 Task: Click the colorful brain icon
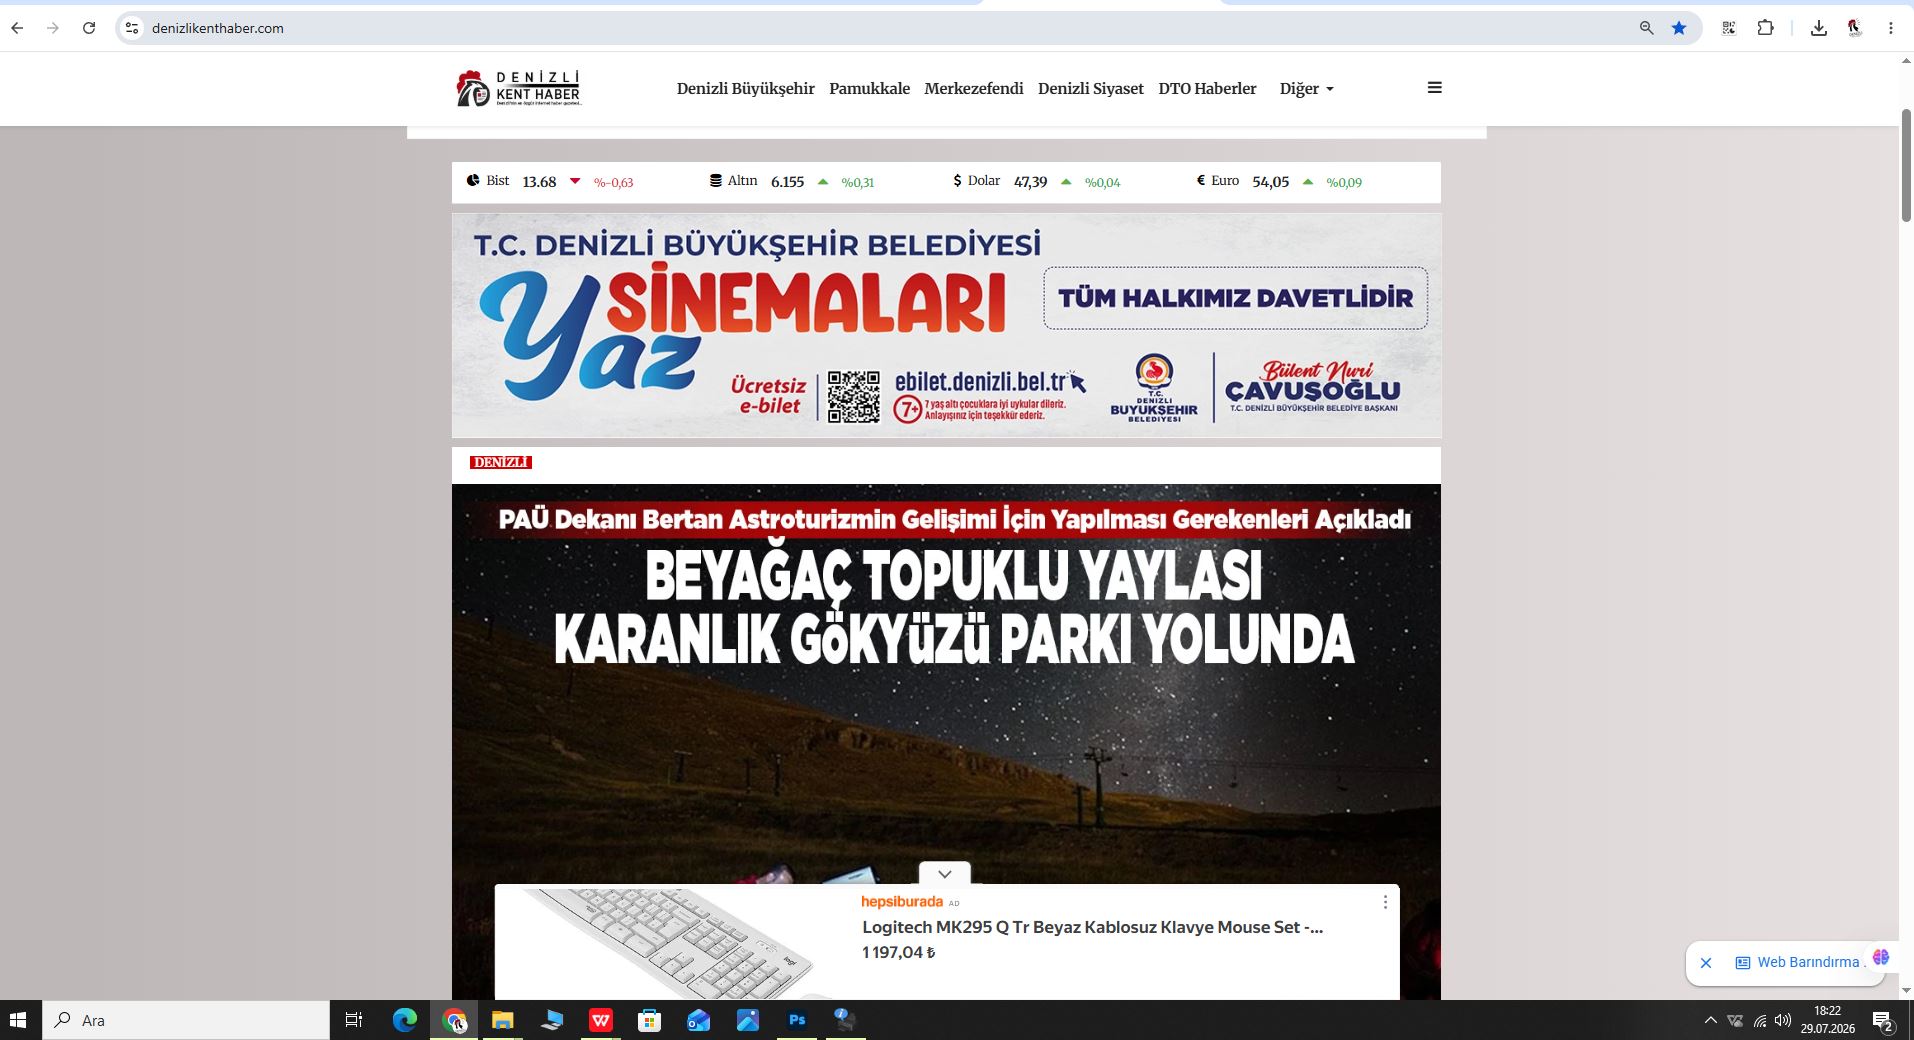[x=1881, y=957]
